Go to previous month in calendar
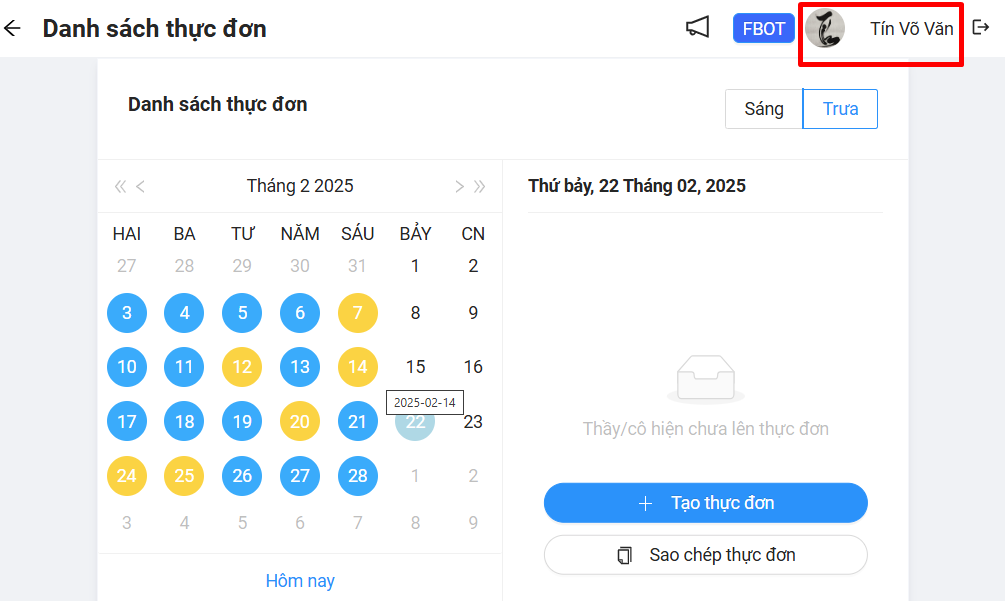The width and height of the screenshot is (1005, 601). click(141, 186)
